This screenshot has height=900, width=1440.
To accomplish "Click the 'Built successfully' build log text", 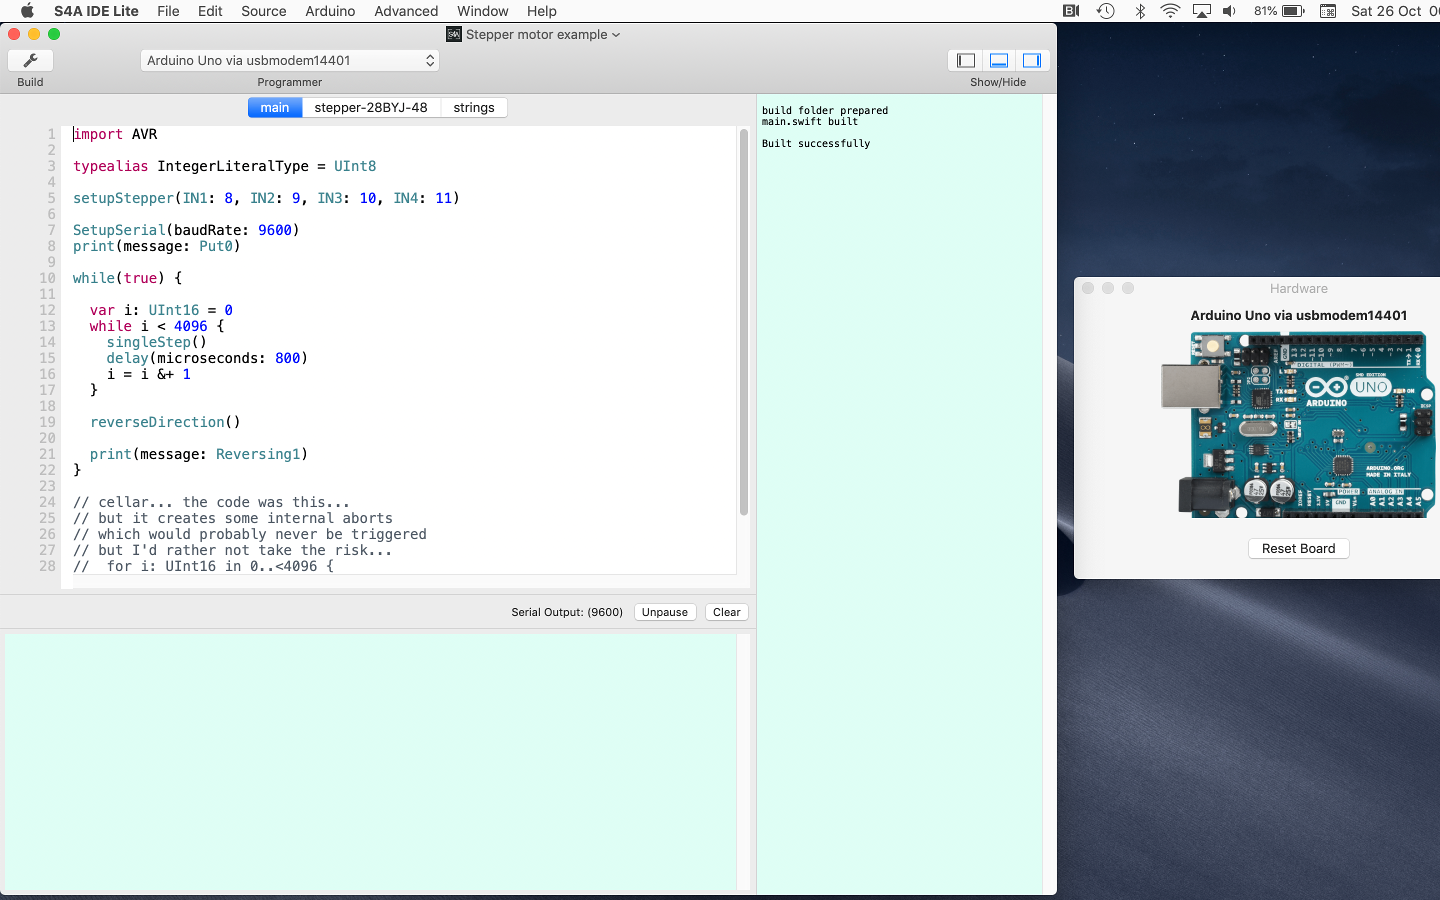I will click(x=816, y=144).
